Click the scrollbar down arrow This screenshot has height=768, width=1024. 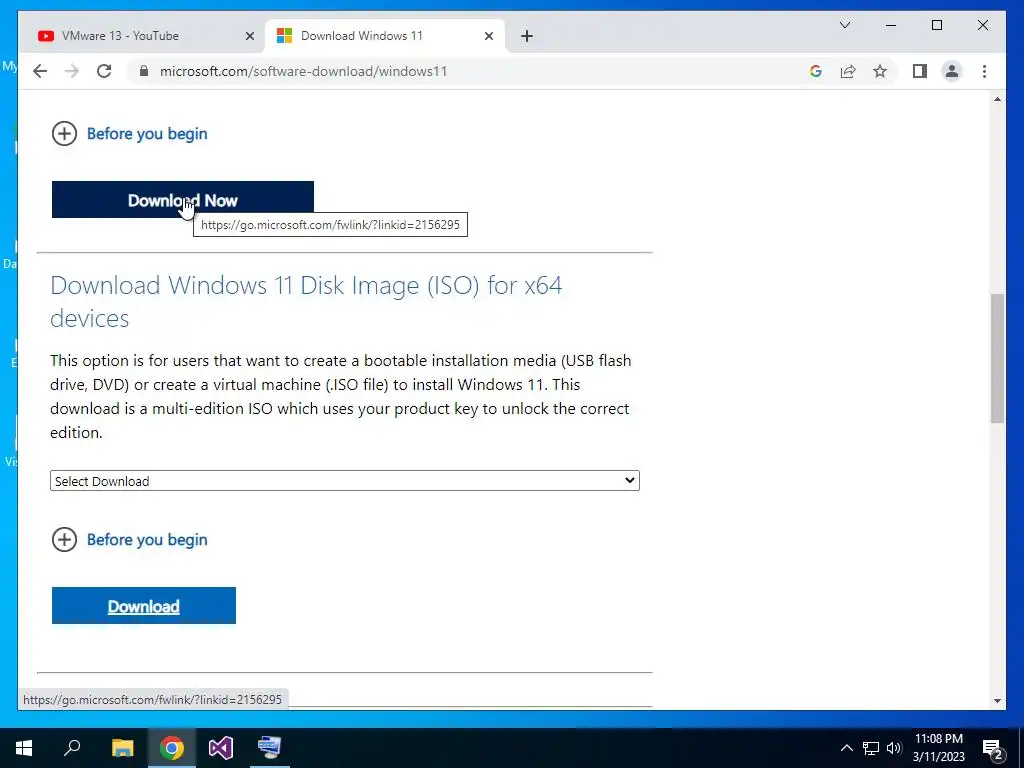pyautogui.click(x=997, y=701)
